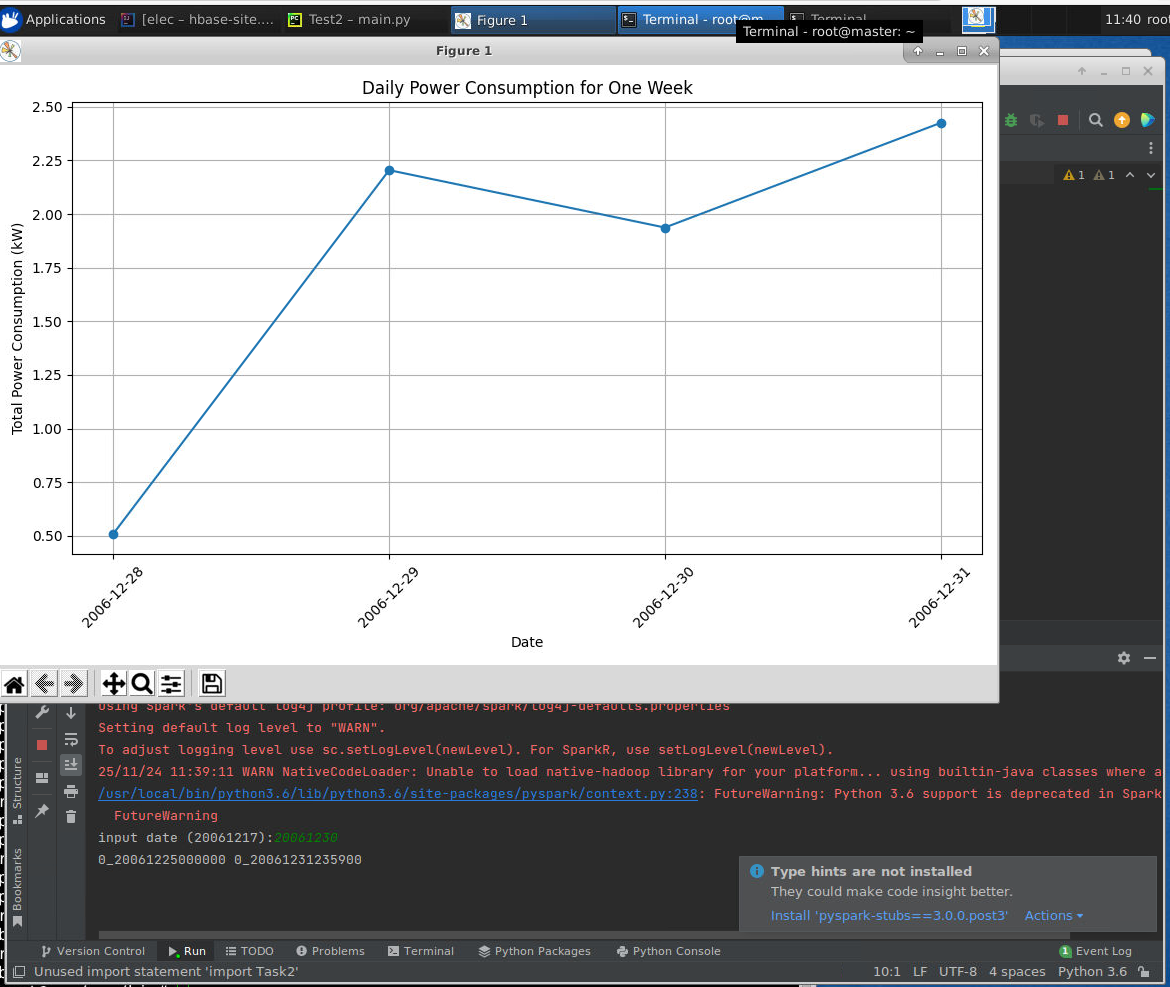Screen dimensions: 1170x987
Task: Click the green Debug bug icon
Action: pyautogui.click(x=1012, y=120)
